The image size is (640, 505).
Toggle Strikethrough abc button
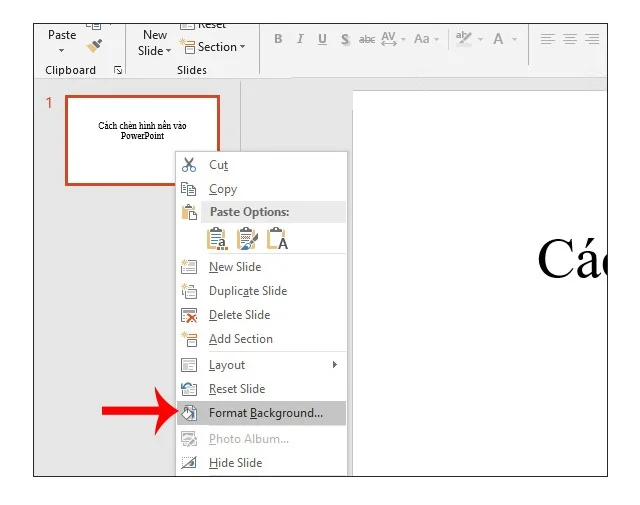(367, 39)
